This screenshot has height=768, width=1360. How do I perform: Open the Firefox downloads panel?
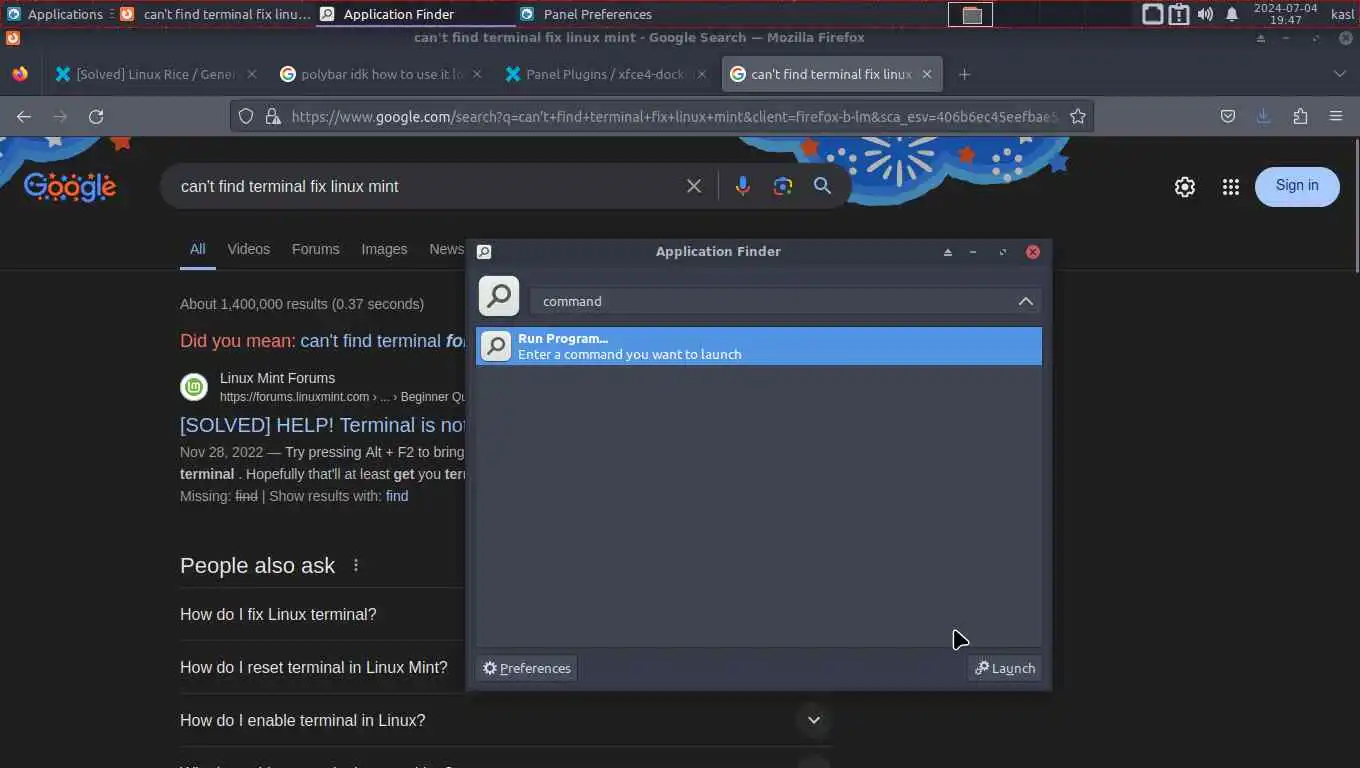coord(1264,117)
